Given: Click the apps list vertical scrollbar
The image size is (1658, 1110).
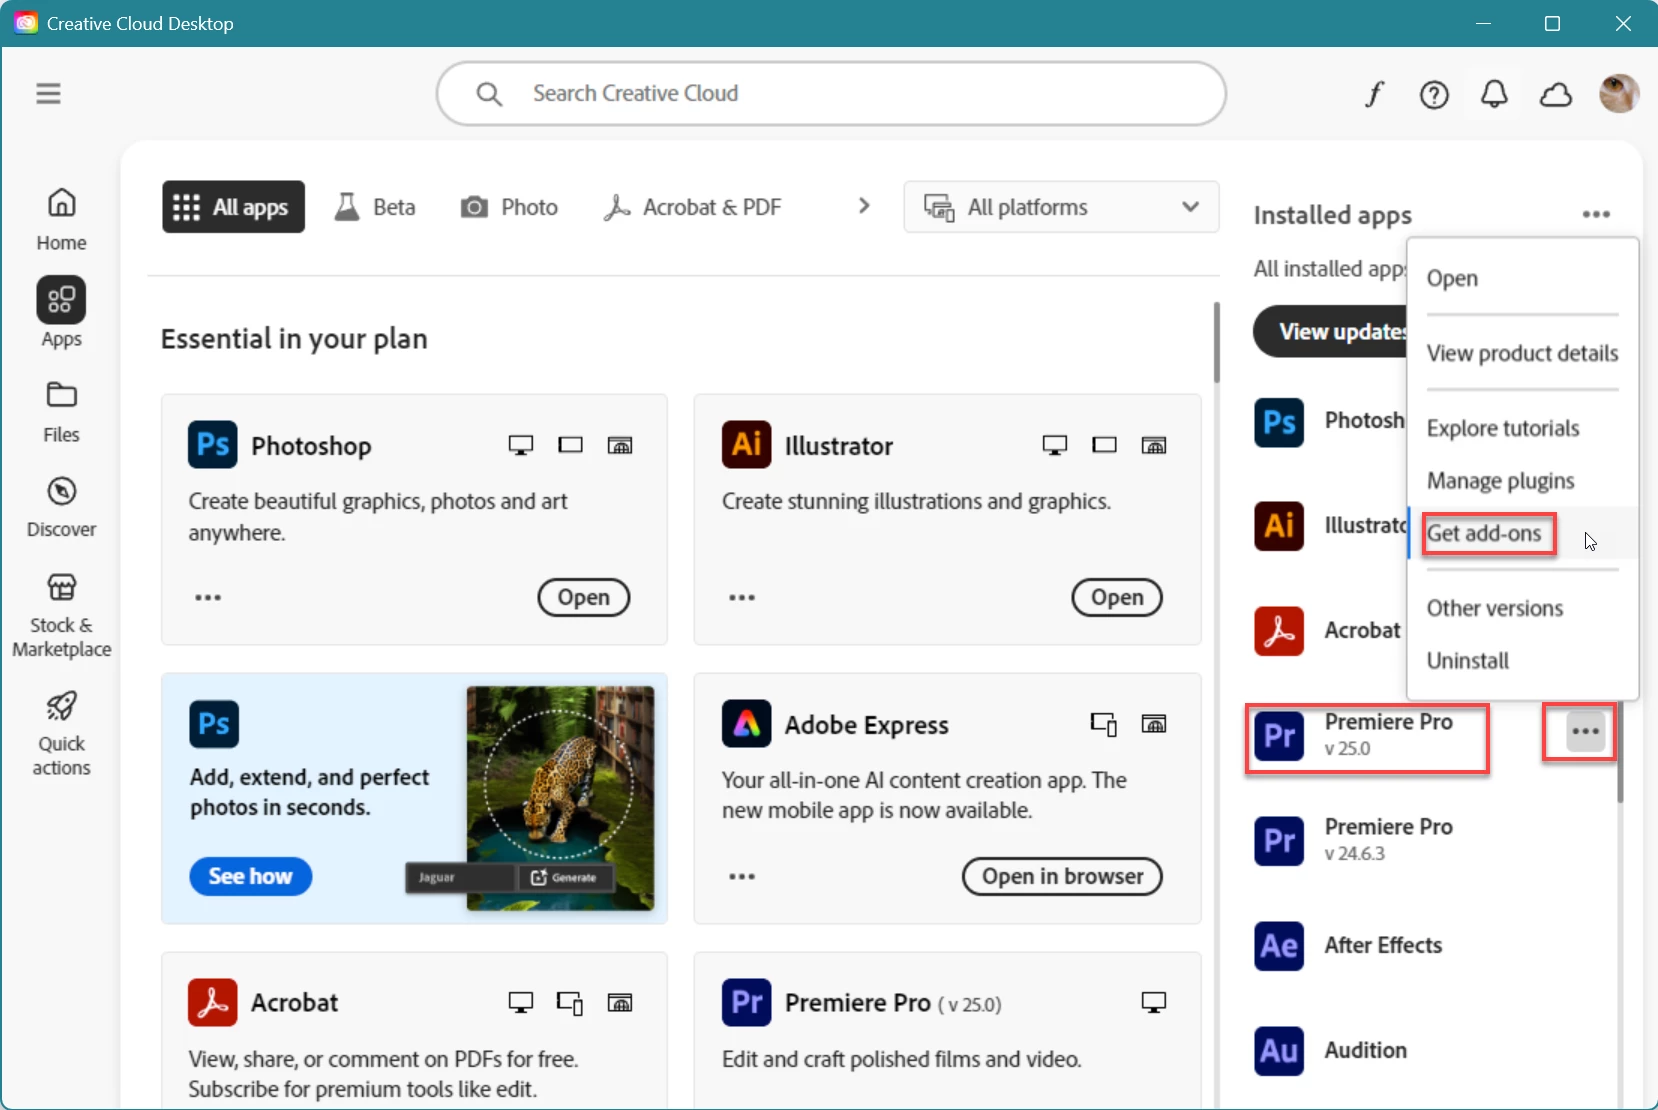Looking at the screenshot, I should pyautogui.click(x=1216, y=342).
